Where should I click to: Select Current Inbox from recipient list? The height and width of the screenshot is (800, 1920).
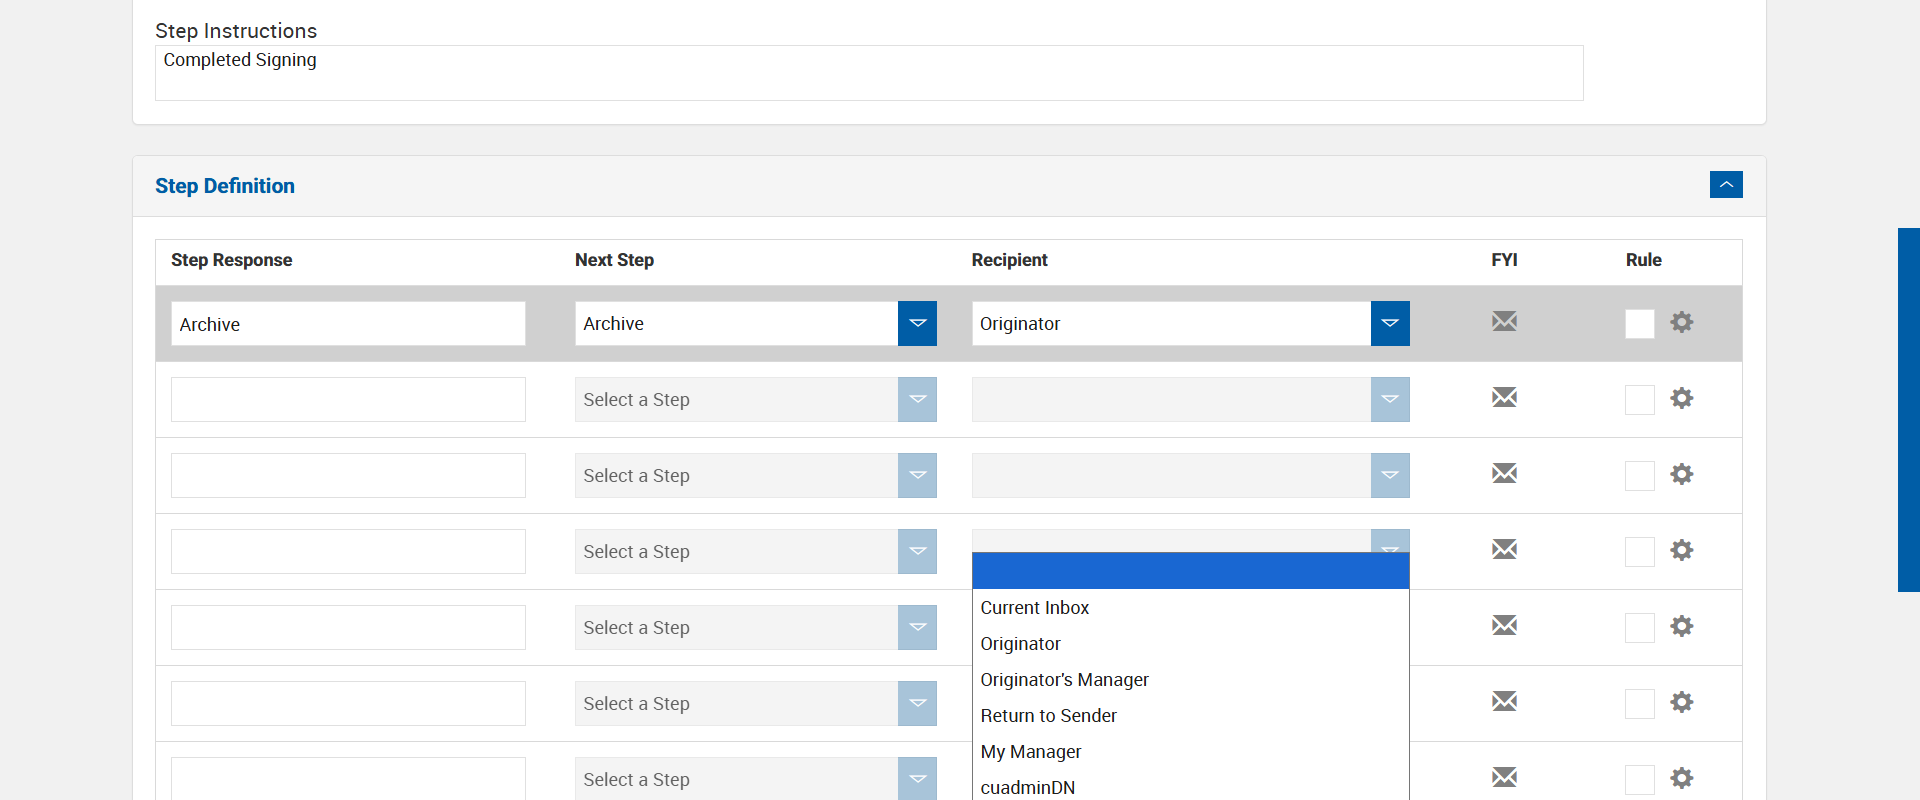click(1035, 608)
